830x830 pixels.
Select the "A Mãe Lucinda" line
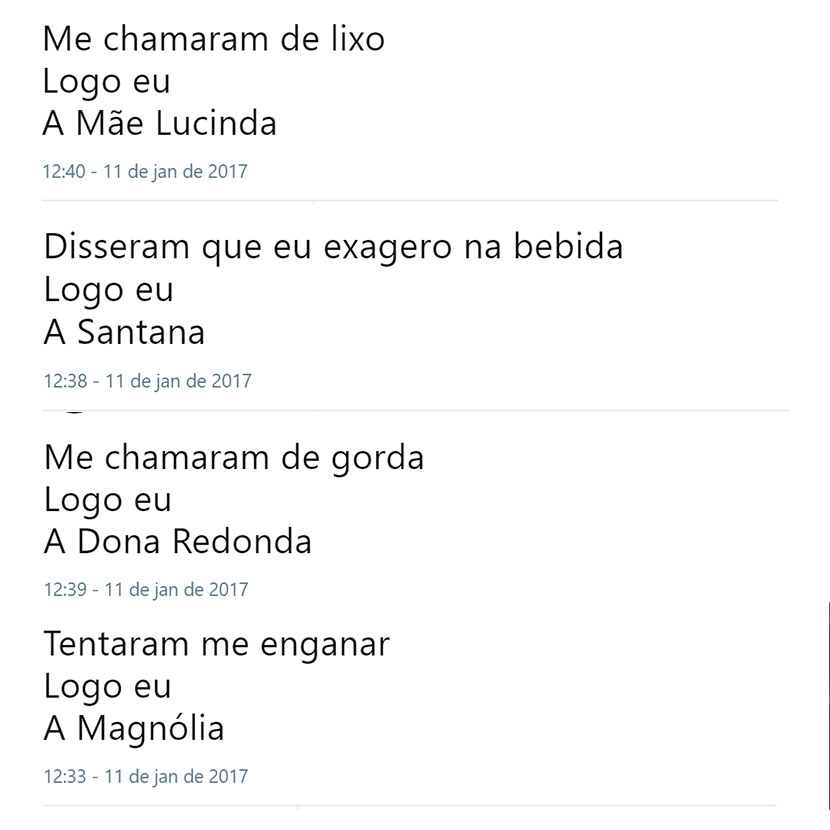(159, 123)
